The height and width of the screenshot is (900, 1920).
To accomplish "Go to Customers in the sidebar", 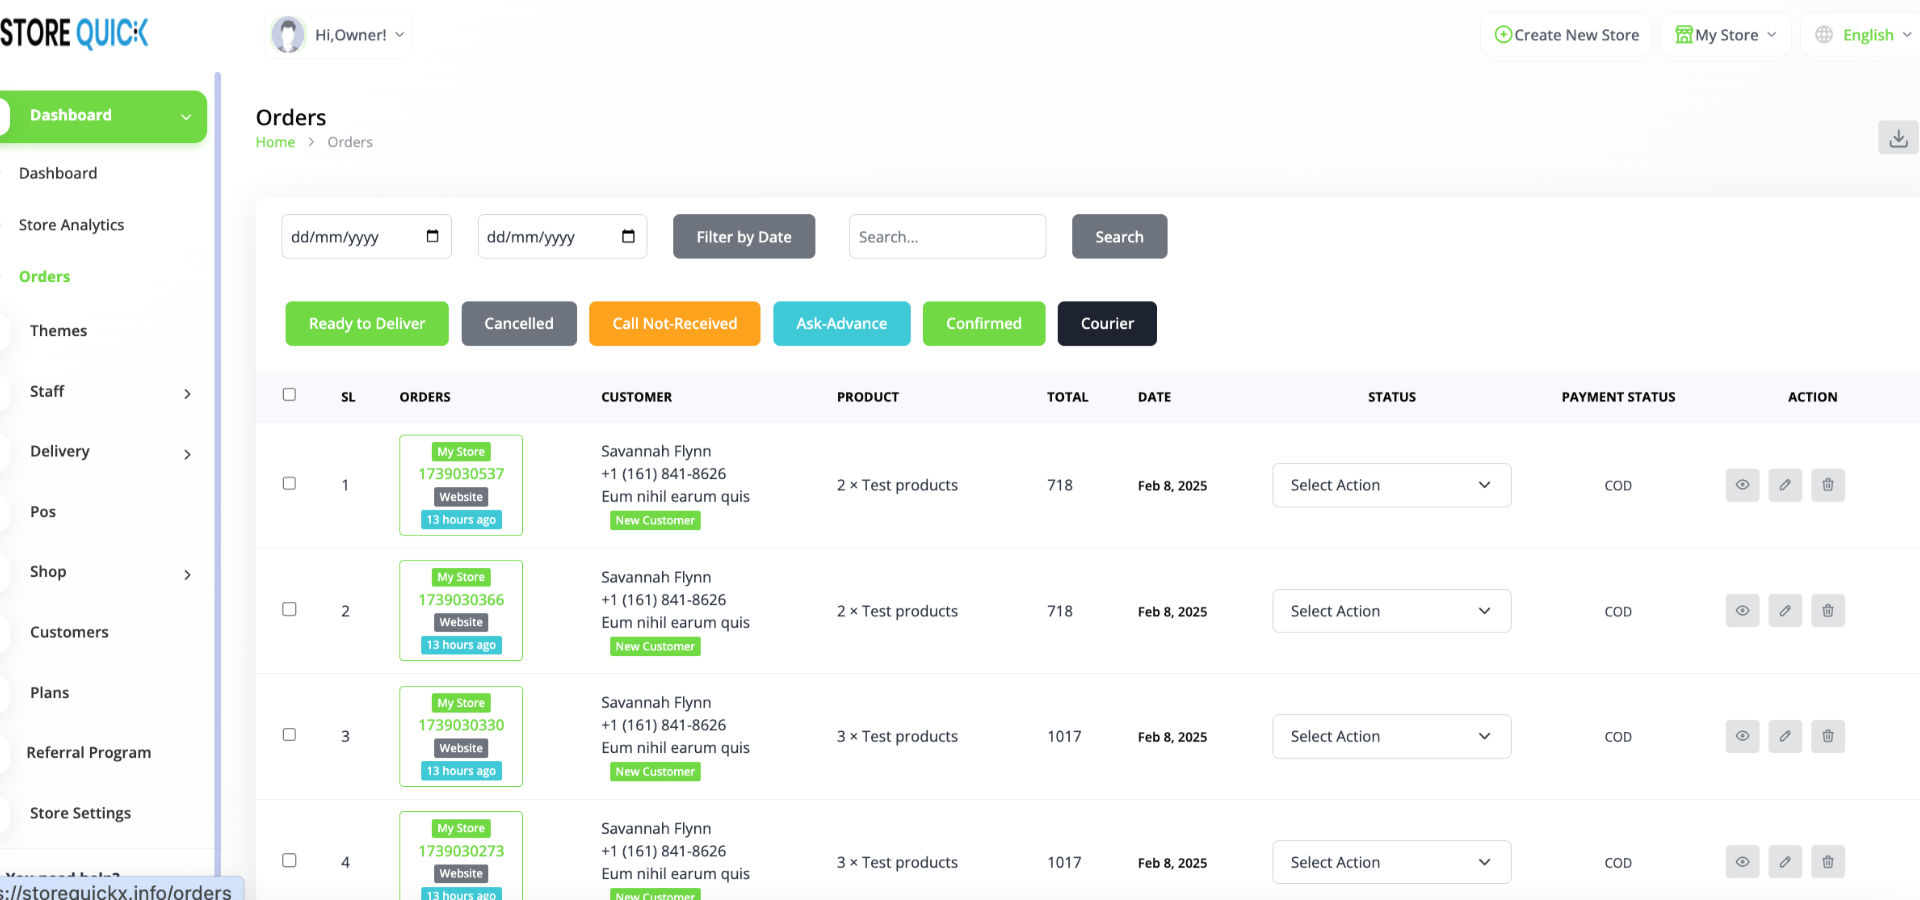I will pos(69,632).
